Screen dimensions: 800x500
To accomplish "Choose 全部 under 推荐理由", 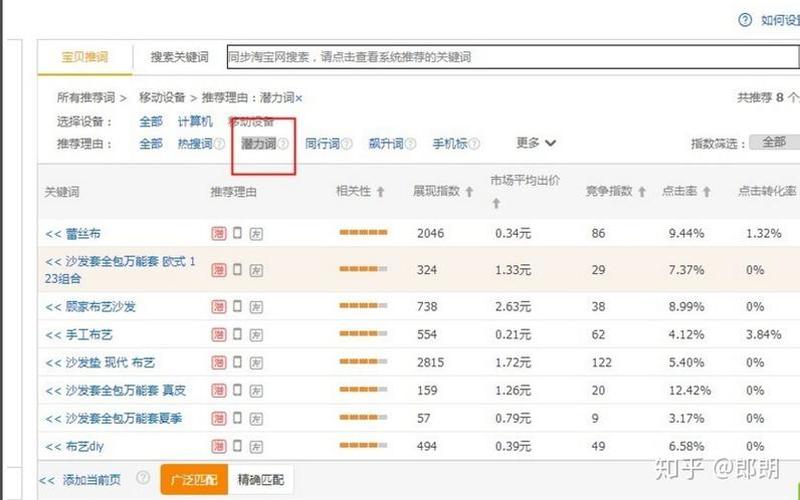I will point(151,144).
